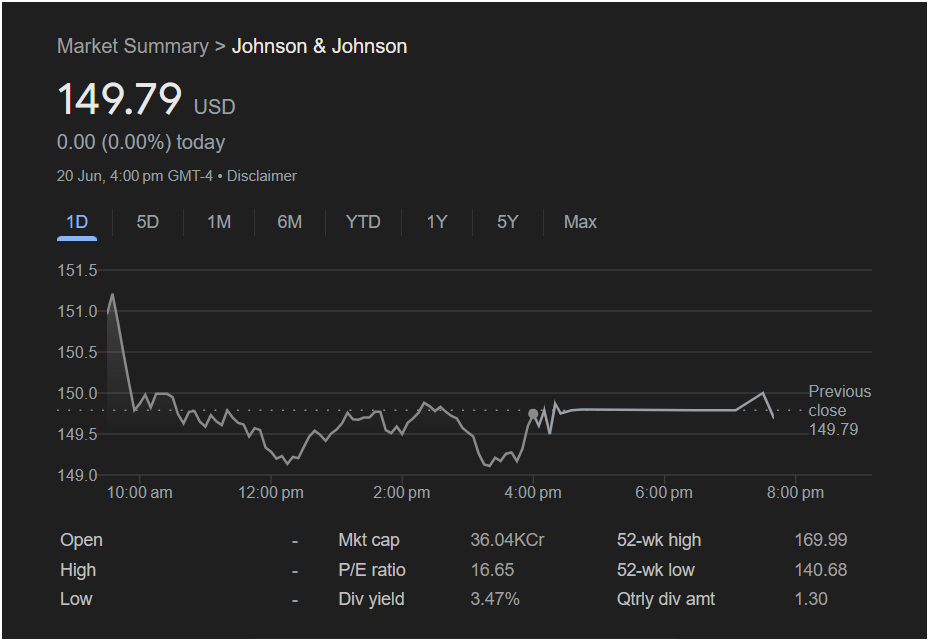Open the 1M chart range
Viewport: 929px width, 641px height.
coord(219,222)
